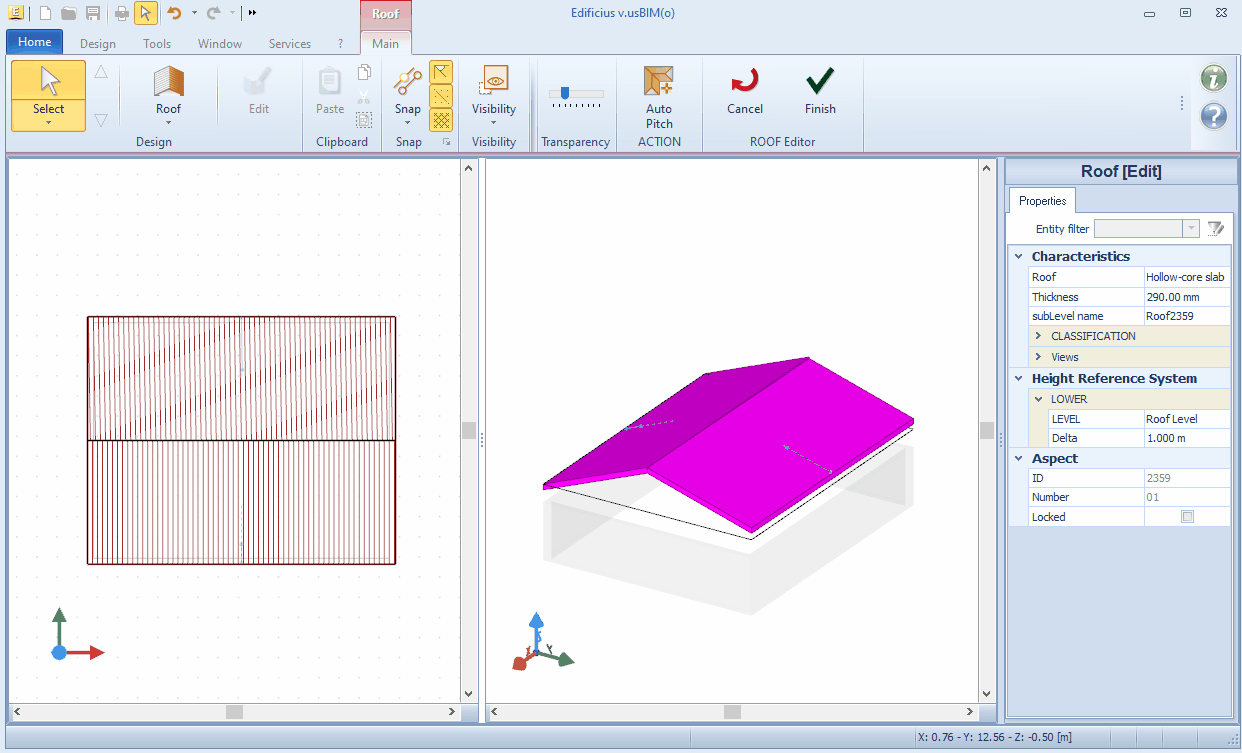
Task: Cancel the roof editor
Action: pos(744,90)
